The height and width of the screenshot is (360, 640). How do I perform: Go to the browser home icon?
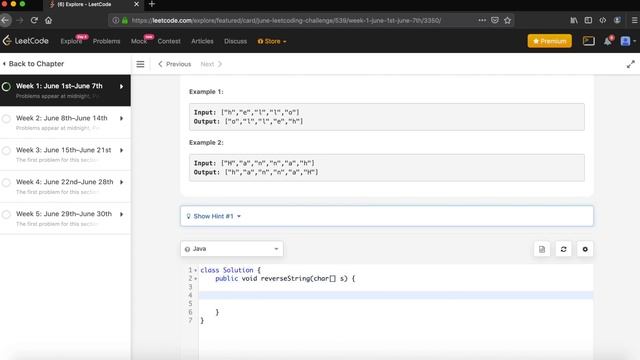pyautogui.click(x=49, y=20)
